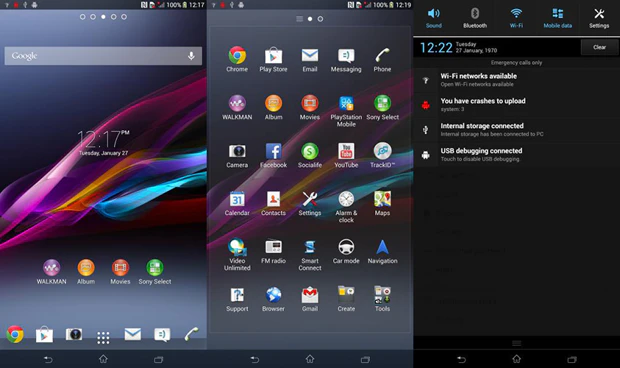Image resolution: width=620 pixels, height=368 pixels.
Task: Open Album on the home screen
Action: click(86, 272)
